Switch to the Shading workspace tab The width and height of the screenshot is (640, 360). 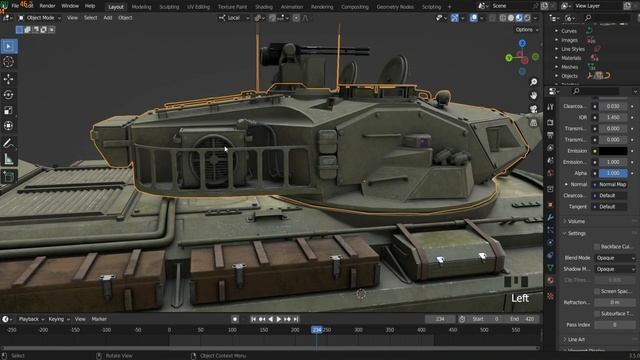pyautogui.click(x=264, y=7)
